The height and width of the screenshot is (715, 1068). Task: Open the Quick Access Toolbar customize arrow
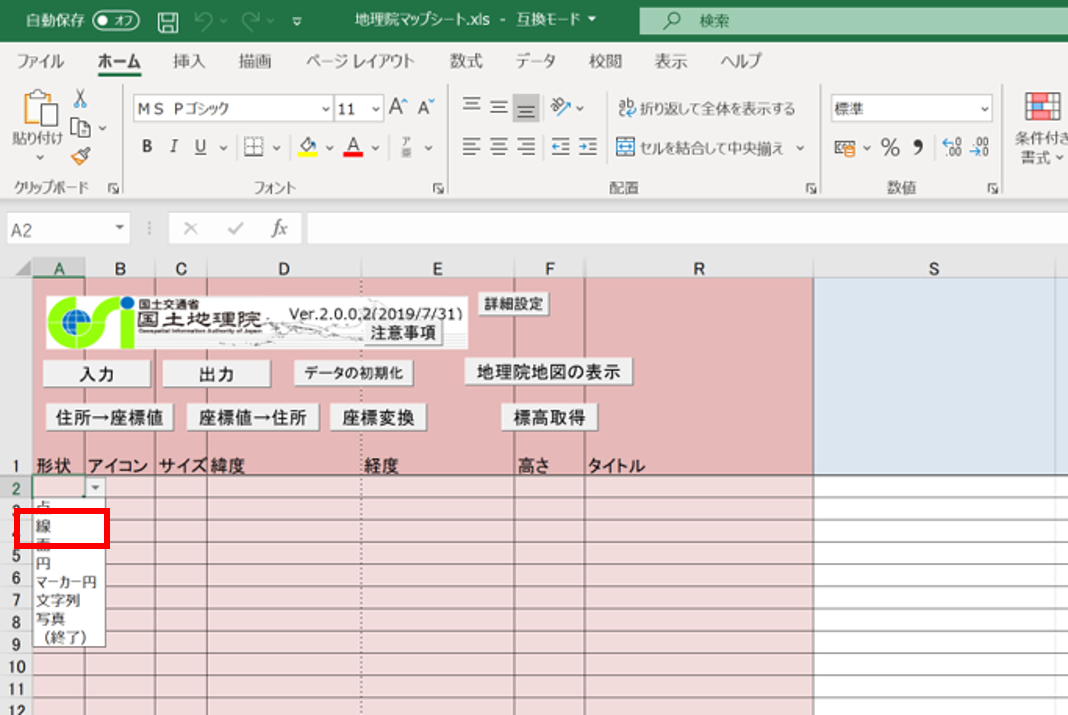(x=297, y=21)
